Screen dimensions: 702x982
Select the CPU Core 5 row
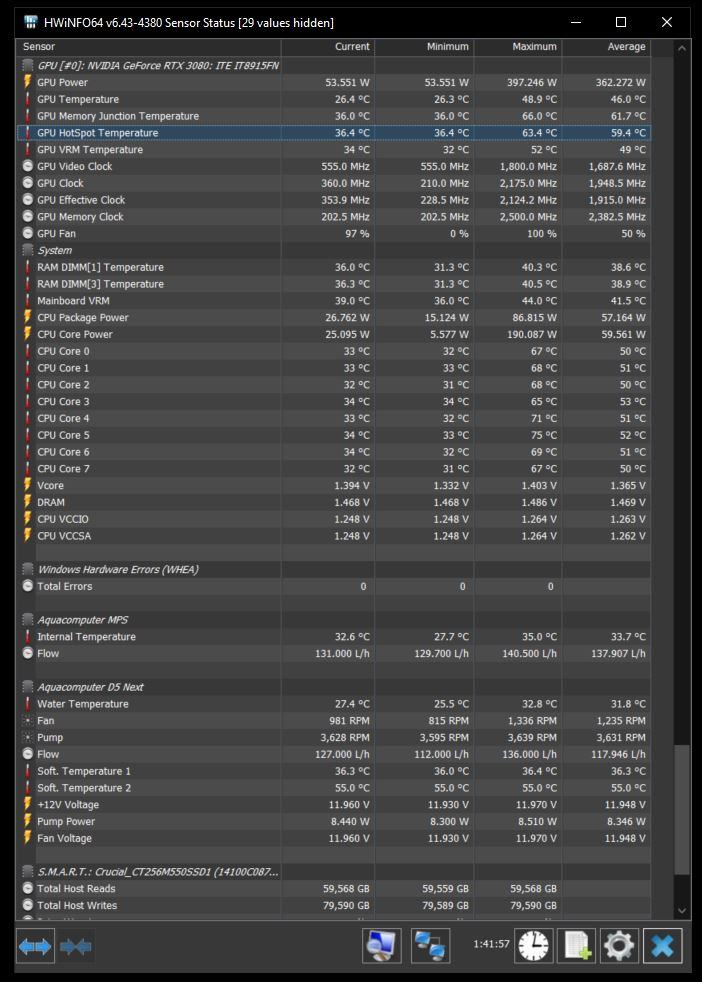pyautogui.click(x=334, y=435)
